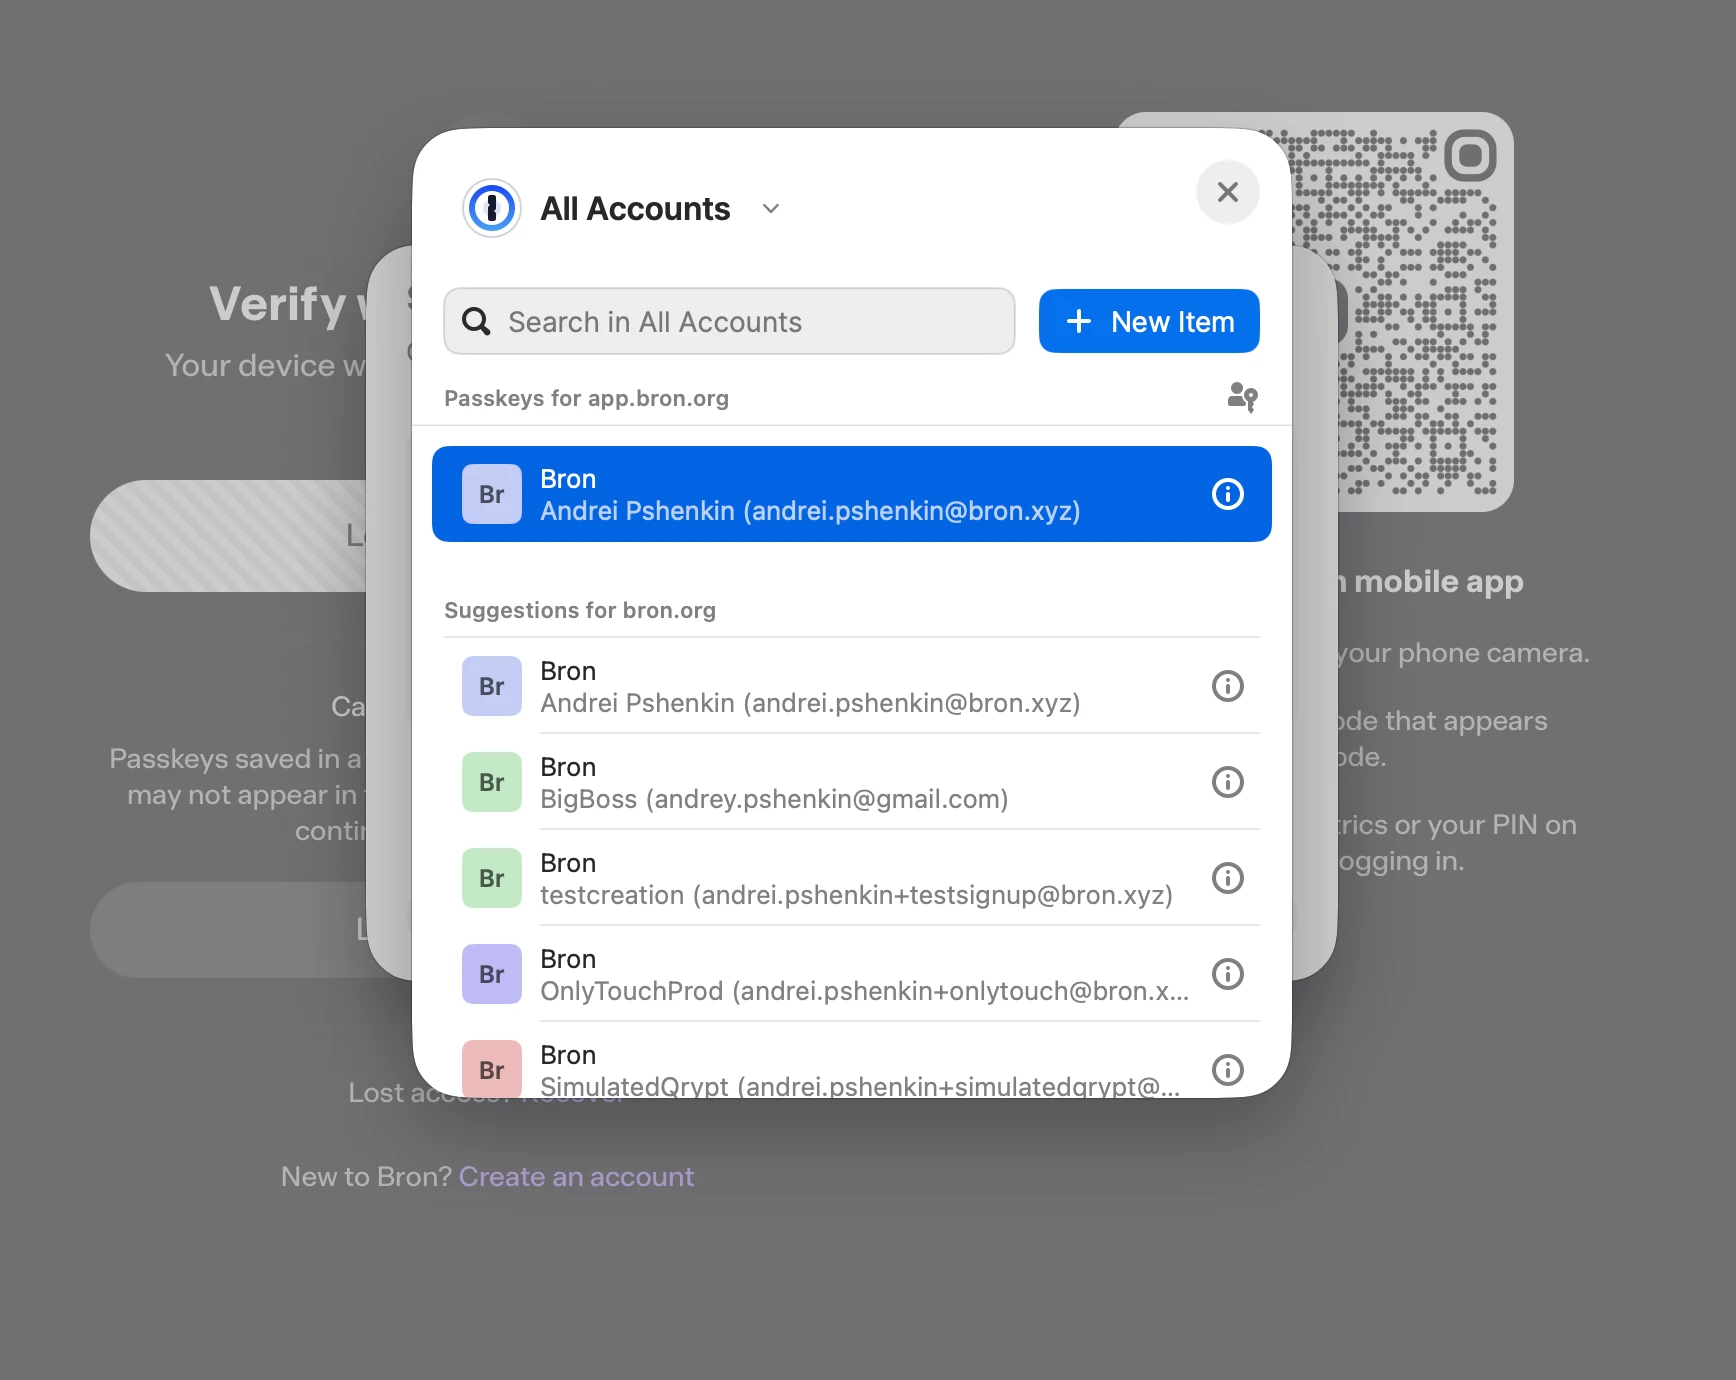The width and height of the screenshot is (1736, 1380).
Task: Focus the Search in All Accounts field
Action: (729, 321)
